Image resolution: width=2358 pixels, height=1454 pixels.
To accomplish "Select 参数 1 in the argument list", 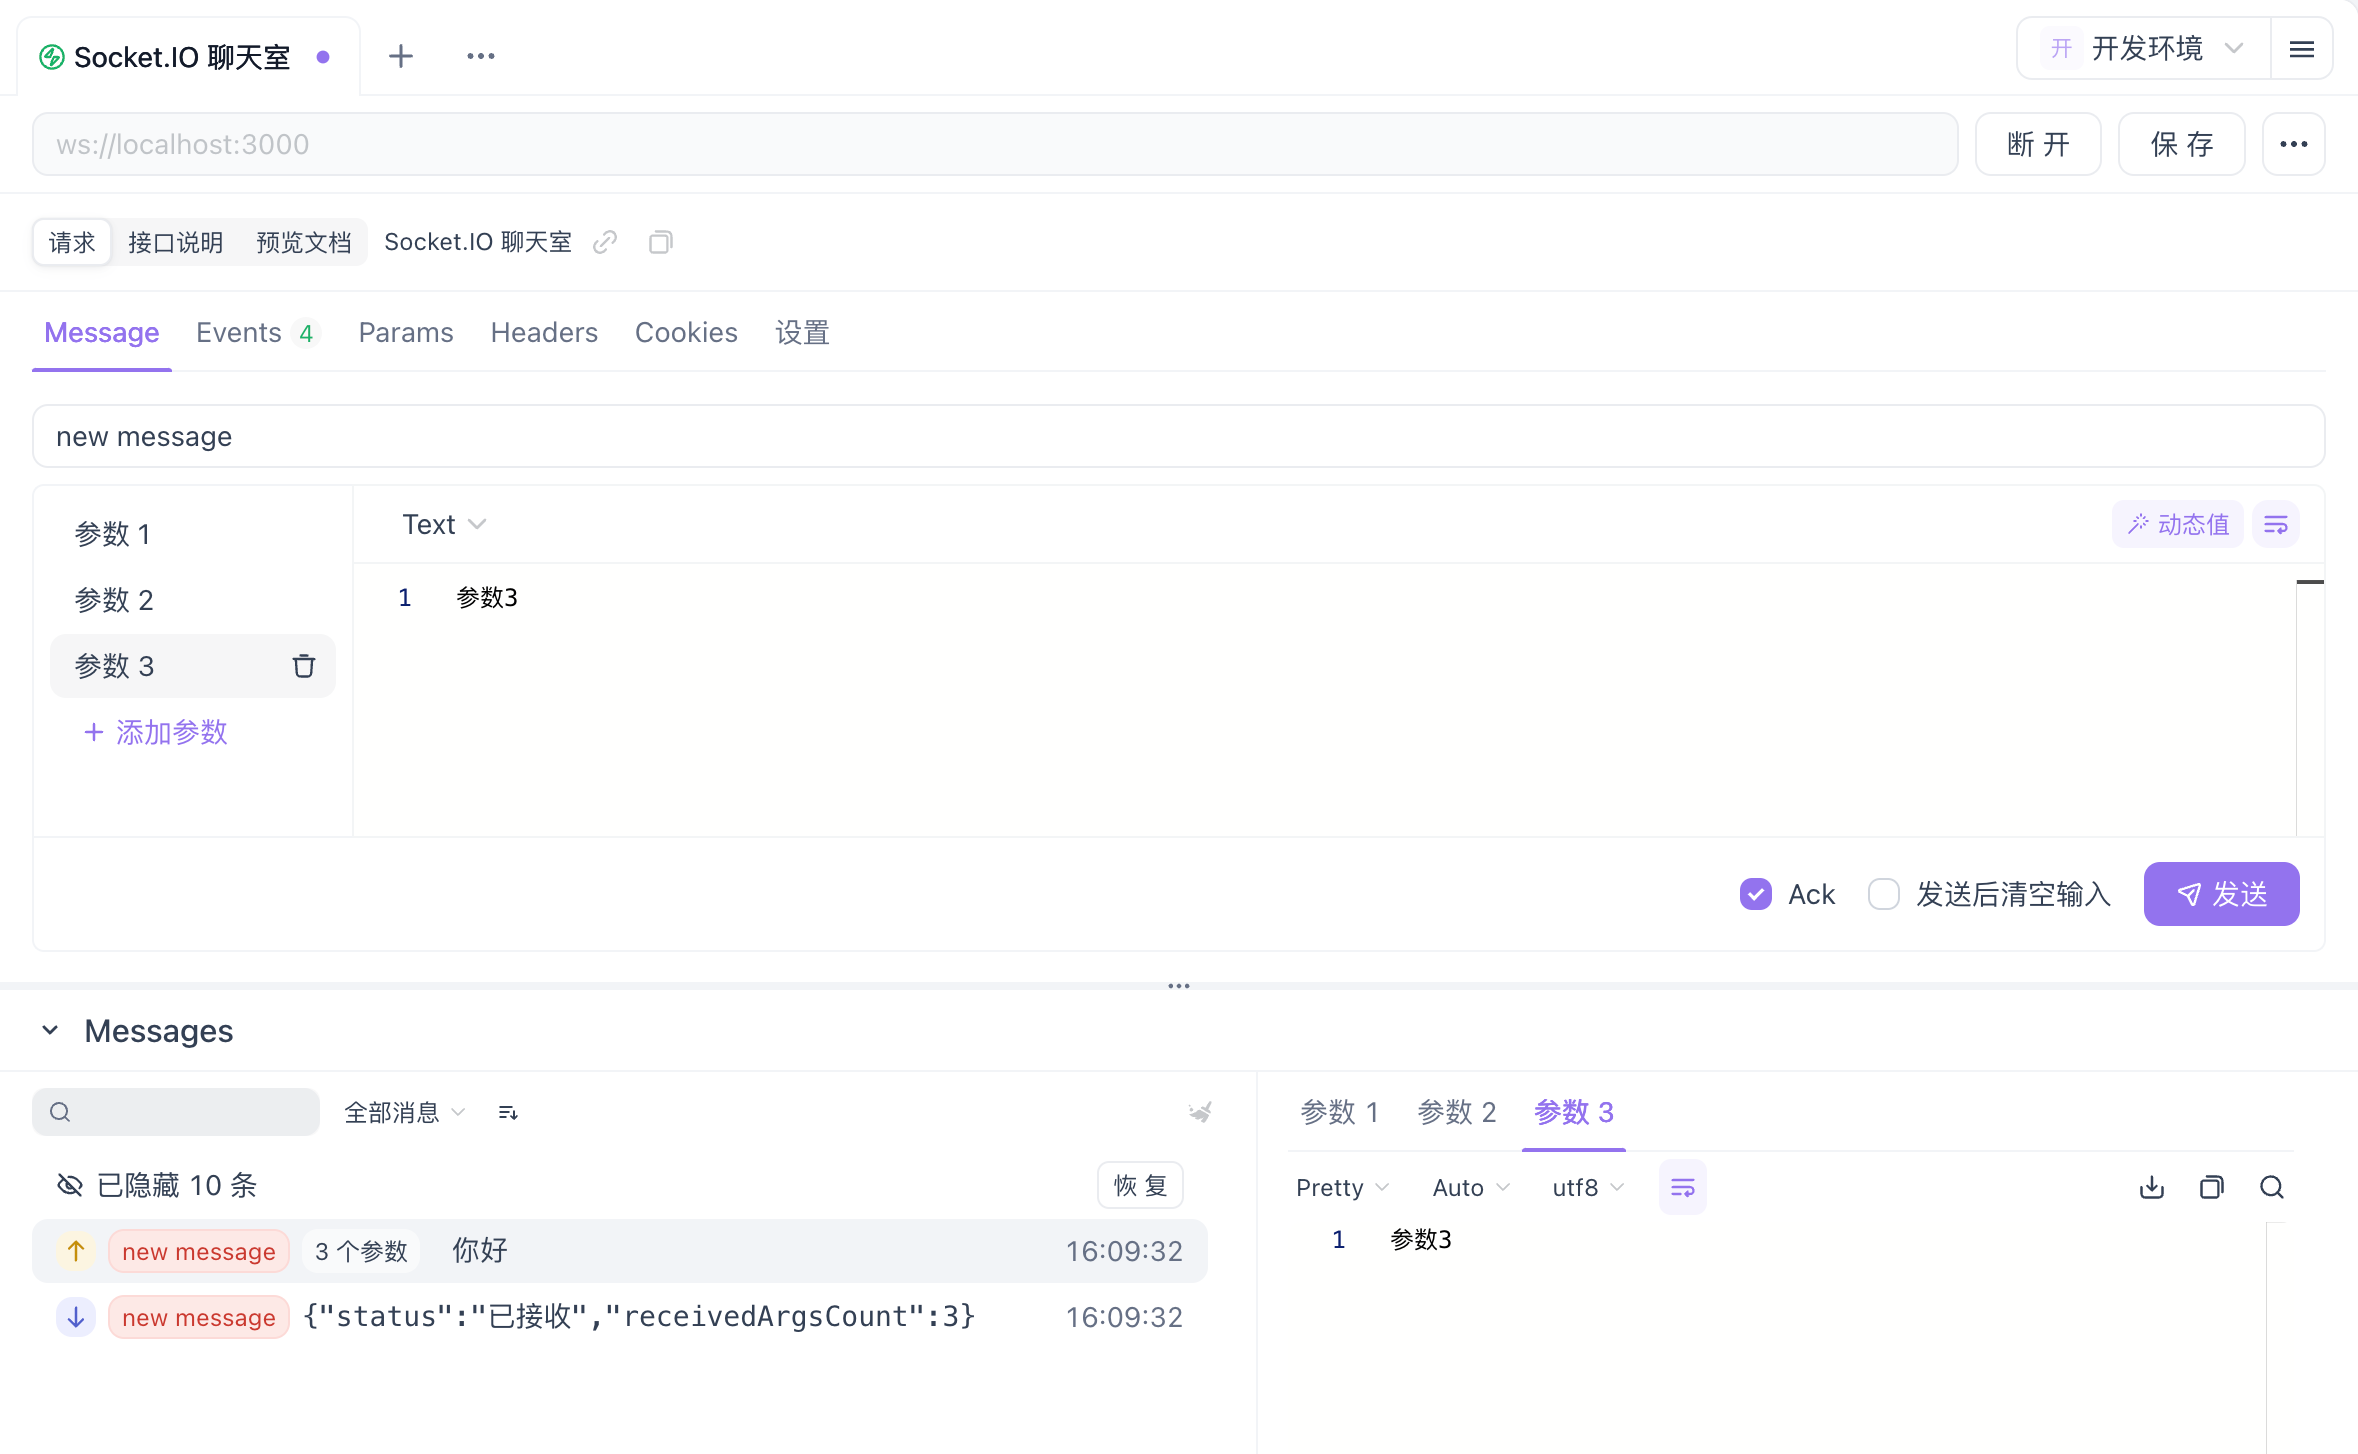I will (x=193, y=534).
